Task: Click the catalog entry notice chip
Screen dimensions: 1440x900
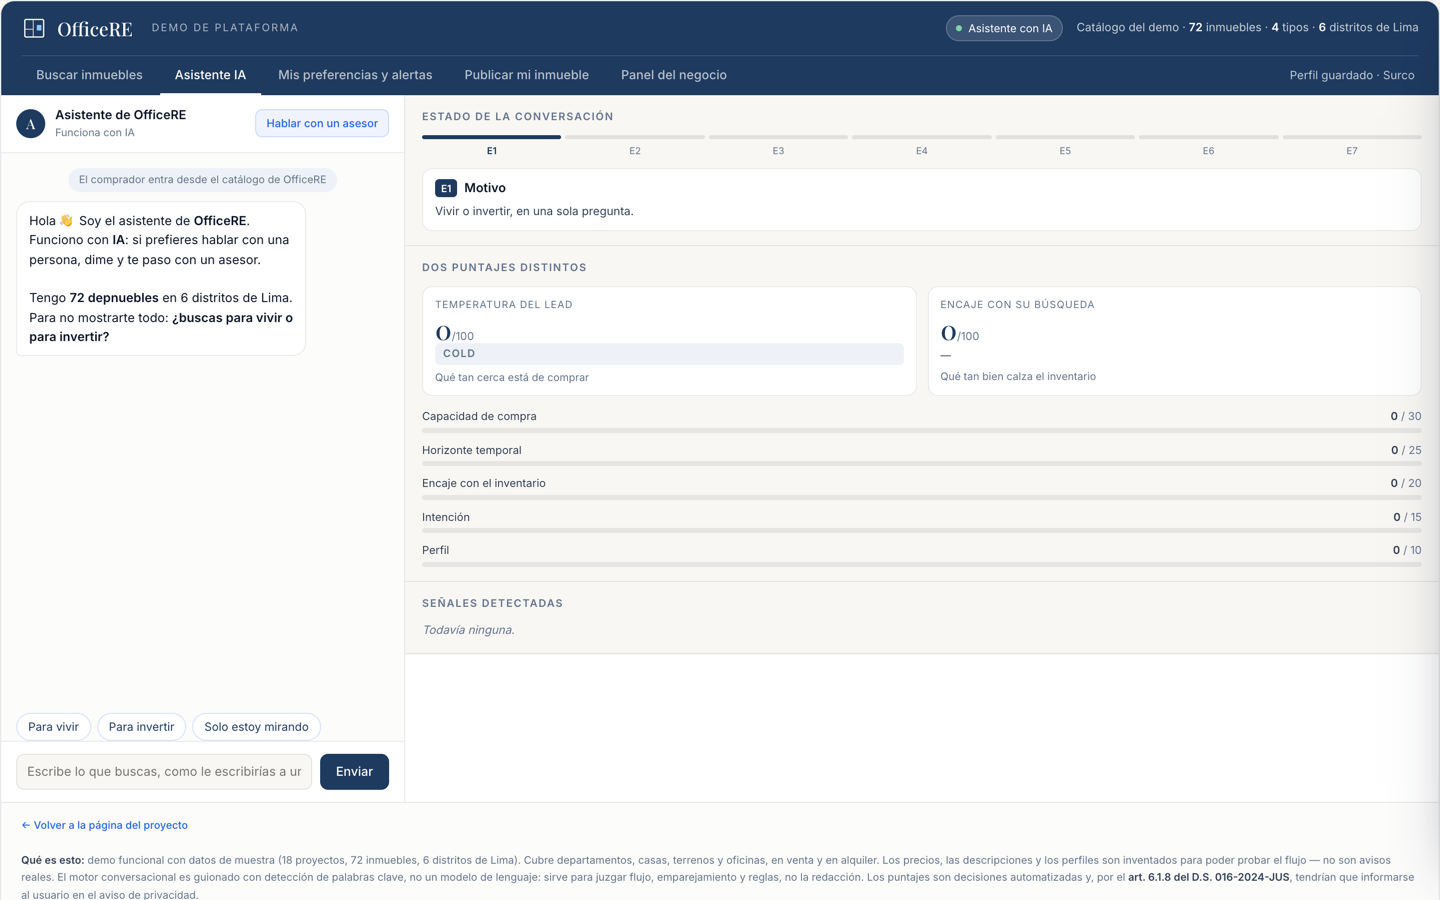Action: click(202, 180)
